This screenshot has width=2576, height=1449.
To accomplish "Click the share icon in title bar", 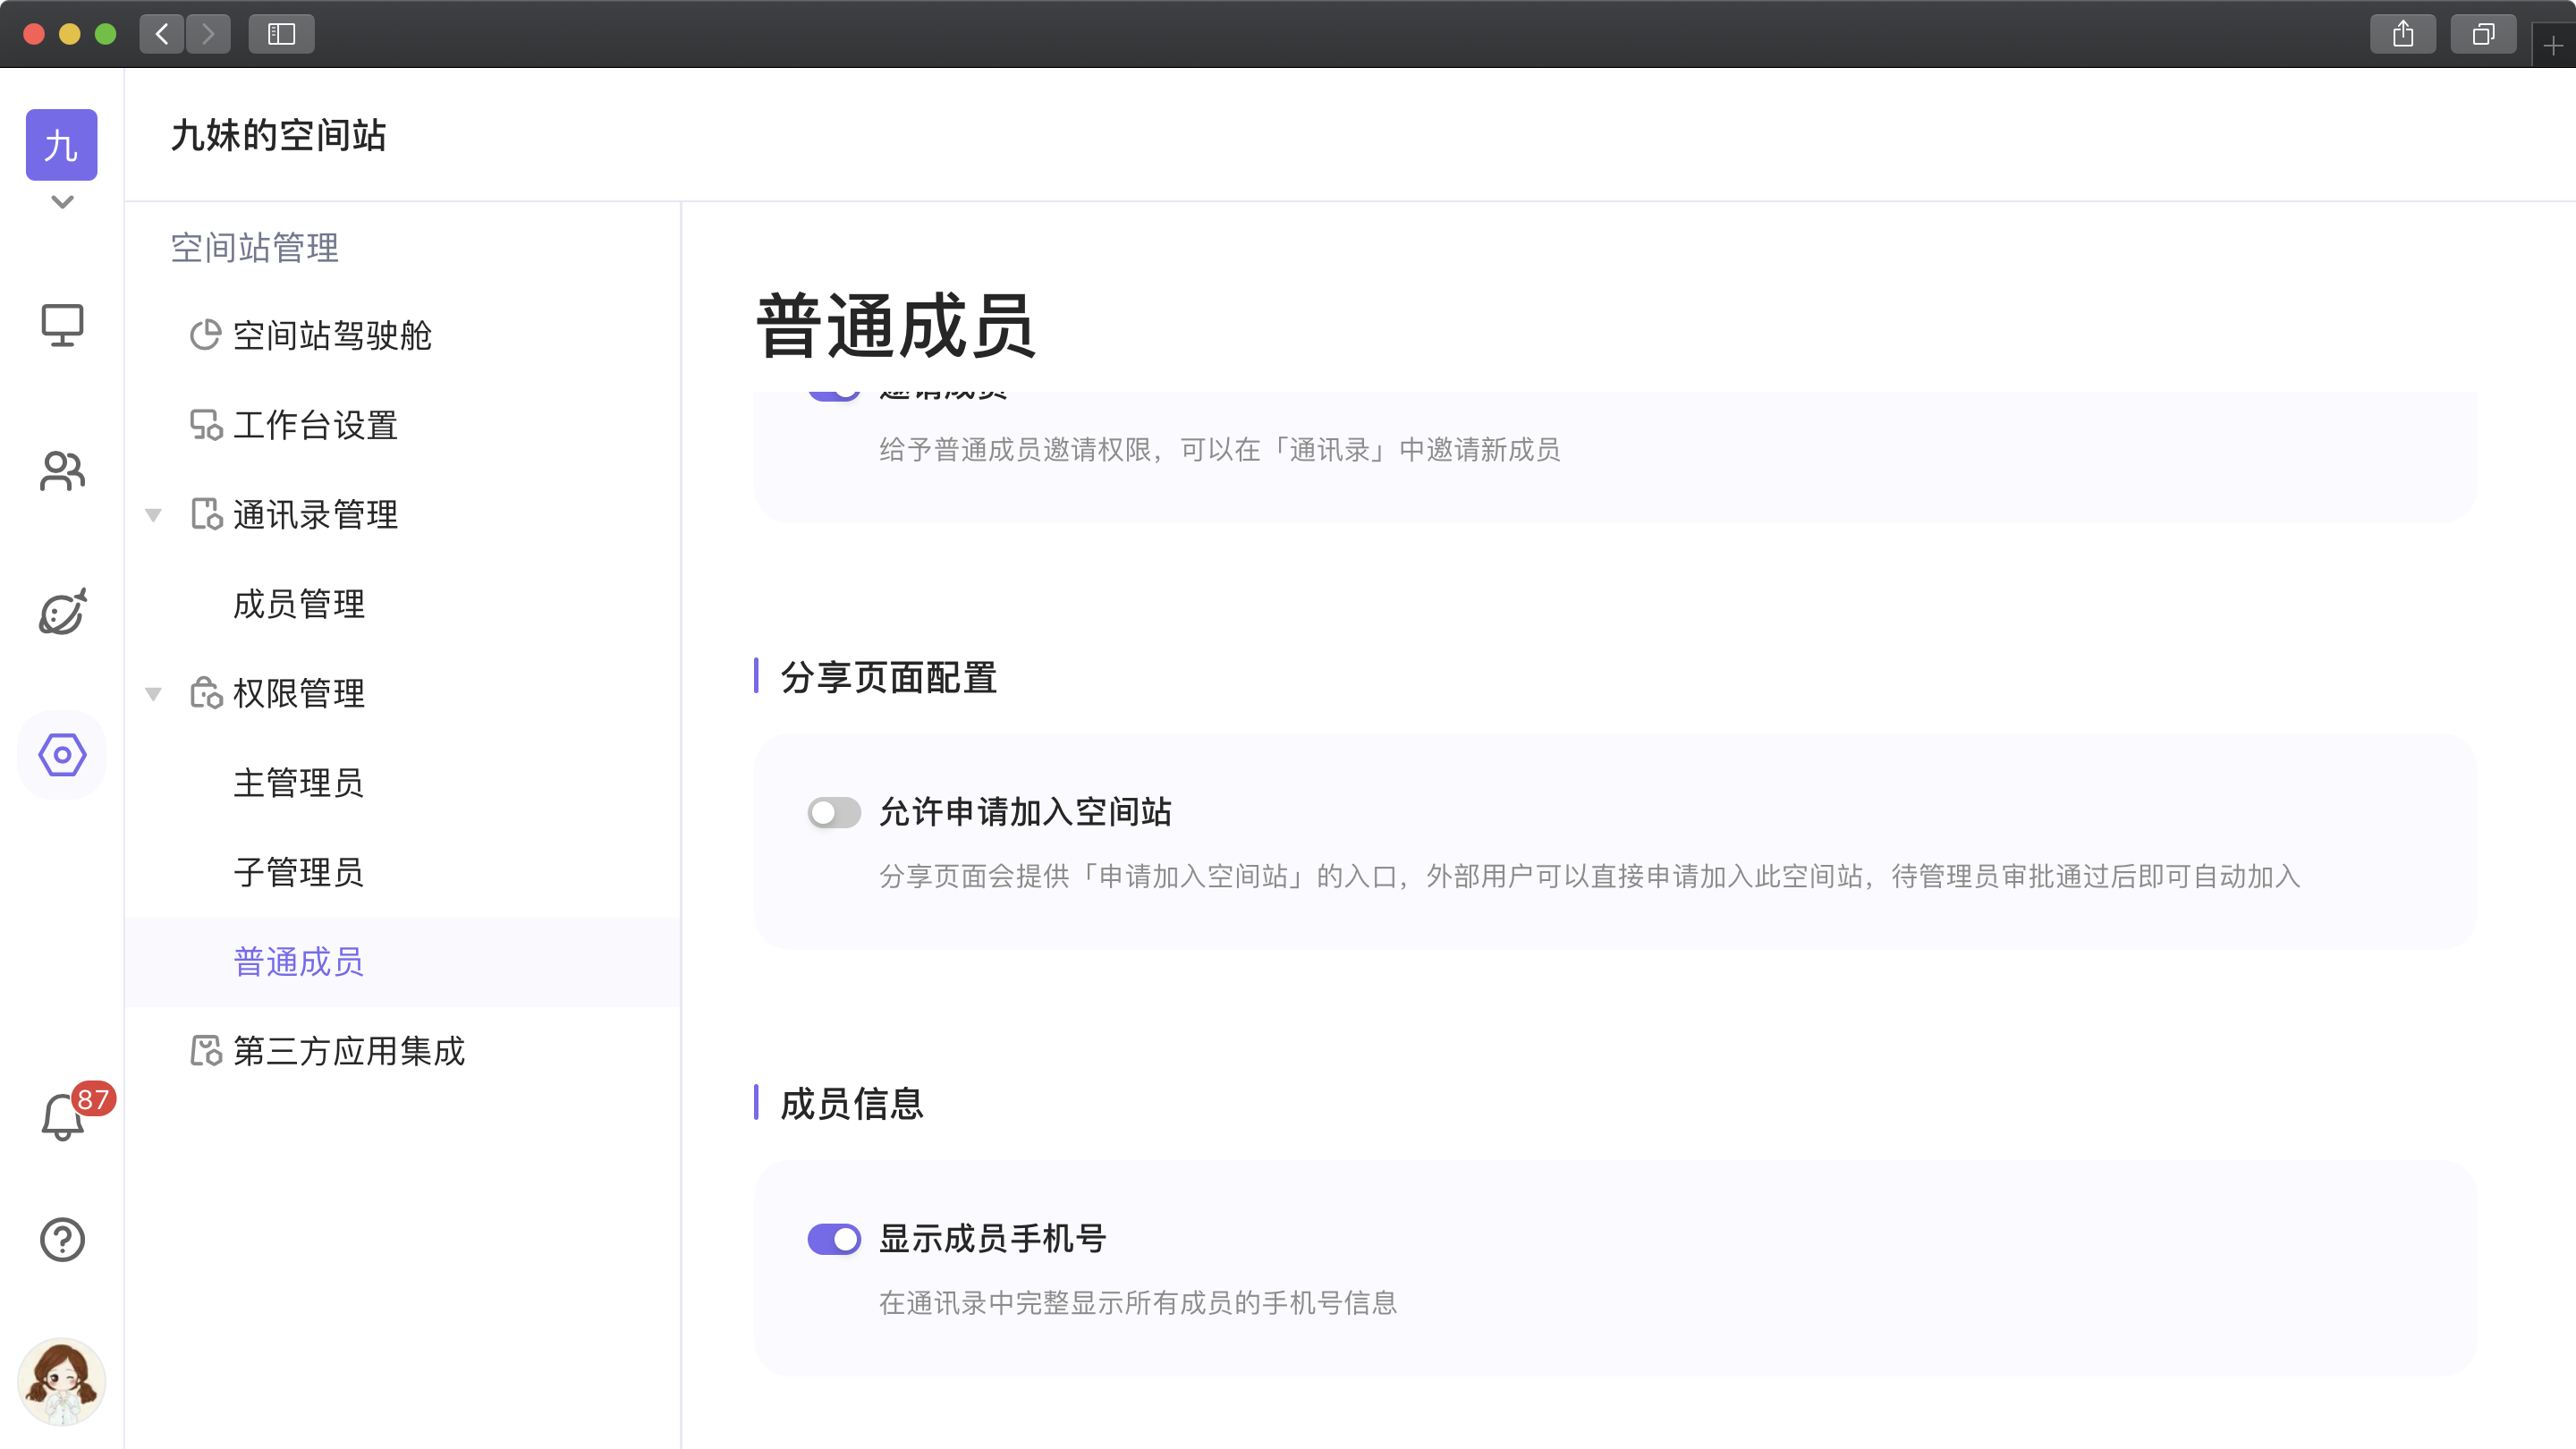I will 2403,34.
